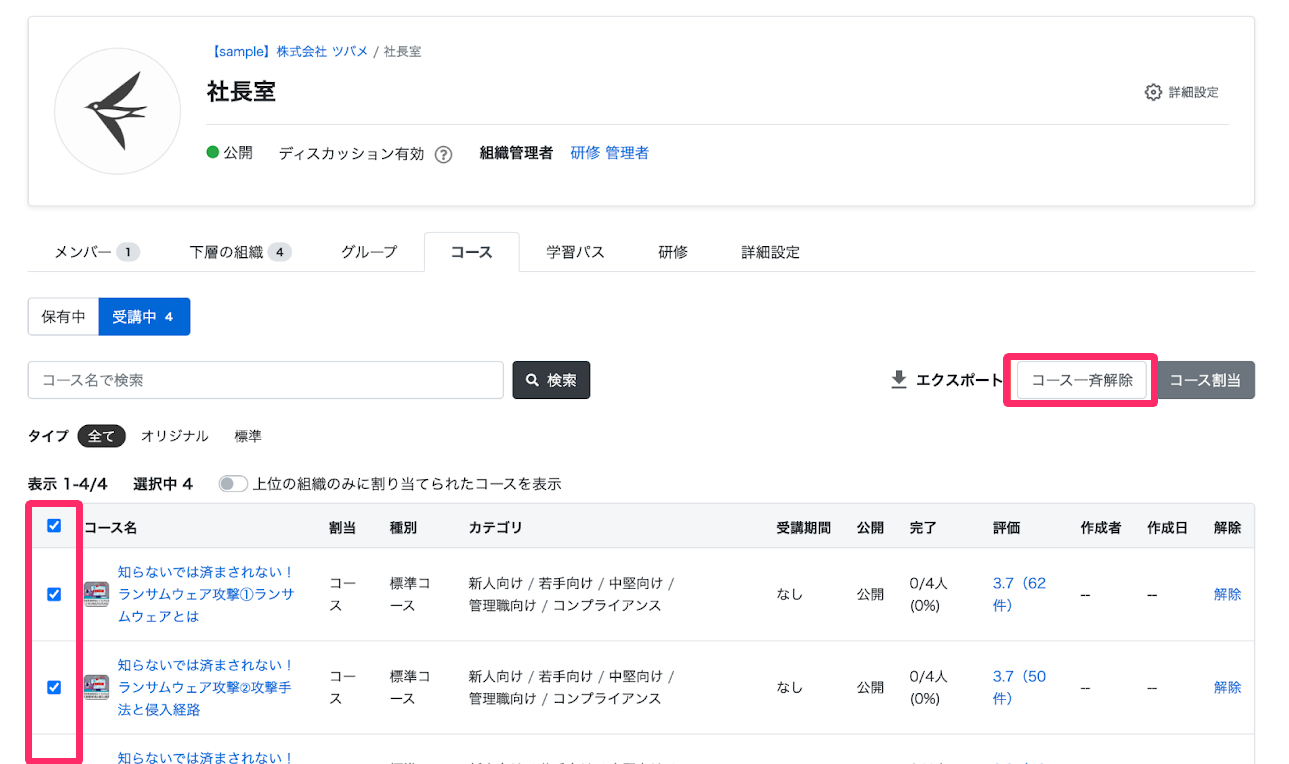
Task: Select the 受講中 segment button
Action: [x=144, y=317]
